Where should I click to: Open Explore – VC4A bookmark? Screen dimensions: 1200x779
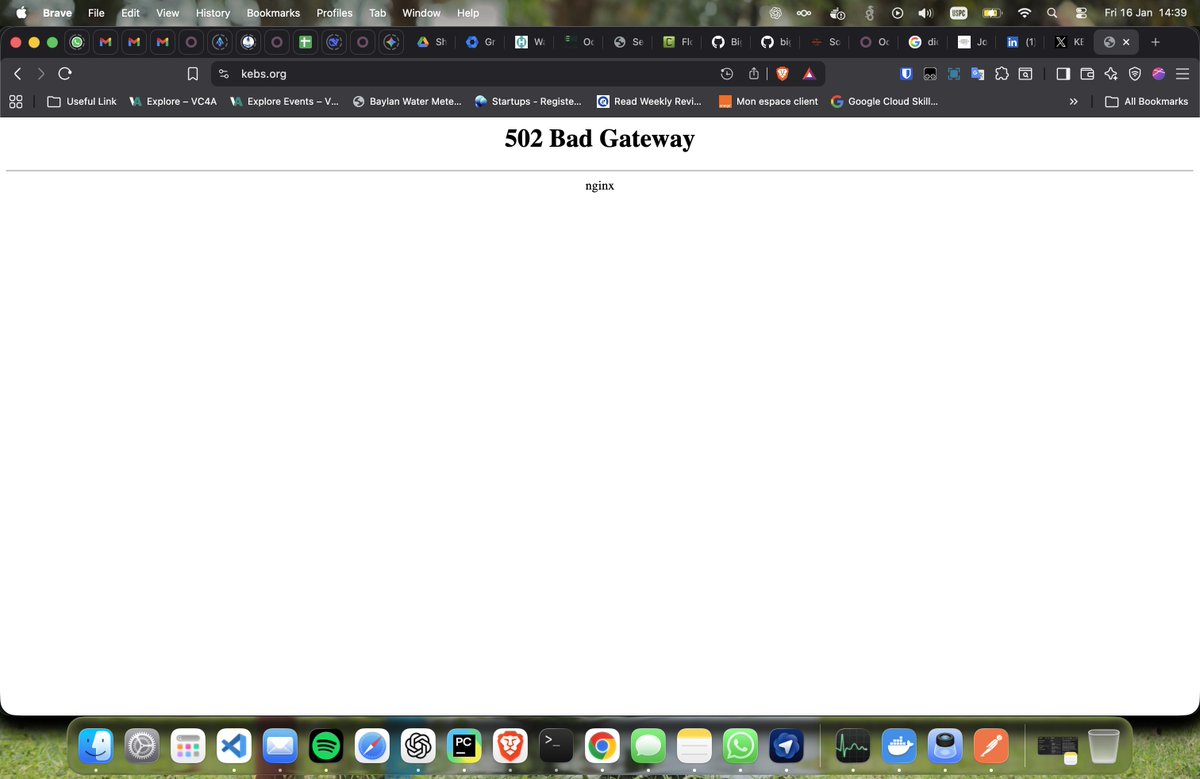coord(173,101)
